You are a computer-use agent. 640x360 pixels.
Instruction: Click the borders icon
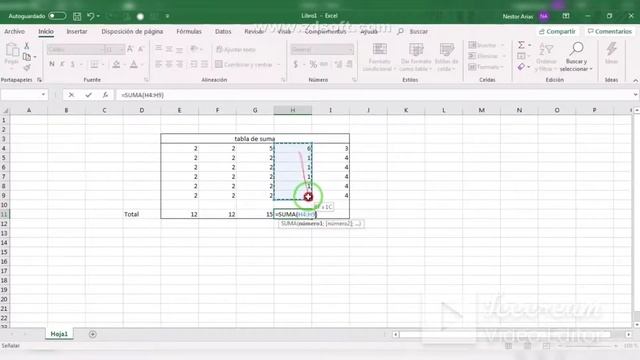coord(94,64)
